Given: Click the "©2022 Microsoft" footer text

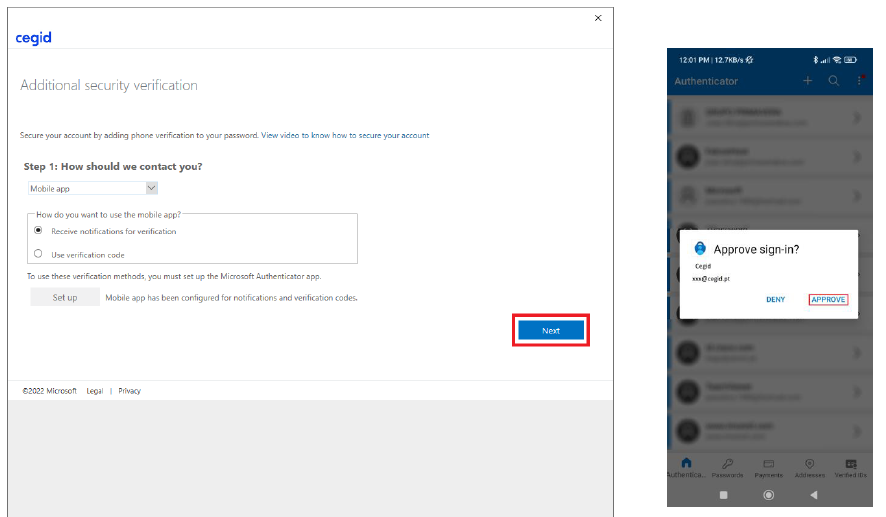Looking at the screenshot, I should coord(50,391).
